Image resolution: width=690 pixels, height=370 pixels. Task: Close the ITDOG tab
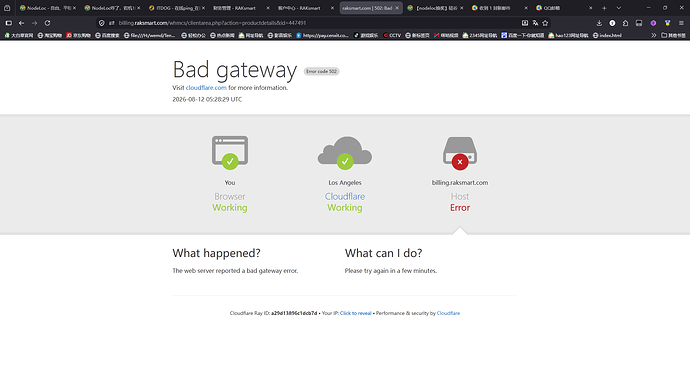click(203, 8)
